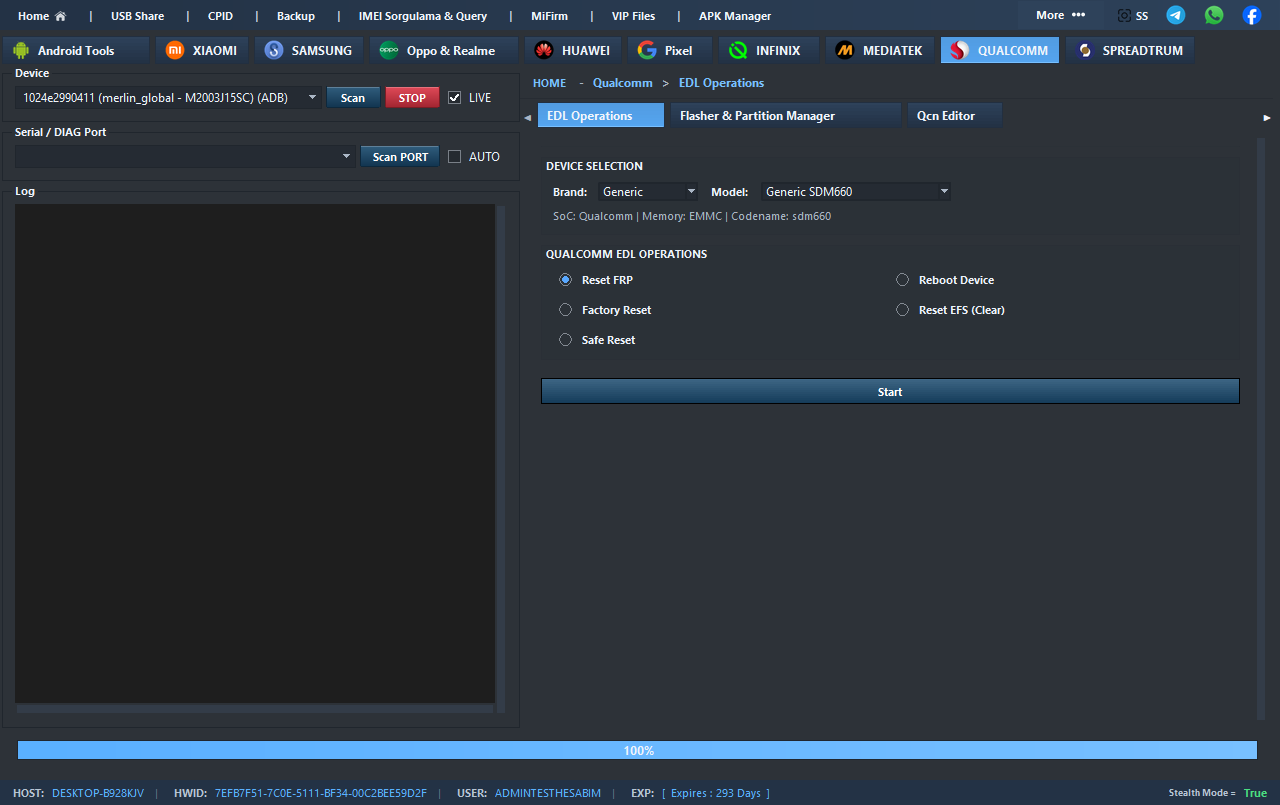This screenshot has height=805, width=1280.
Task: Open the Huawei brand section
Action: tap(572, 50)
